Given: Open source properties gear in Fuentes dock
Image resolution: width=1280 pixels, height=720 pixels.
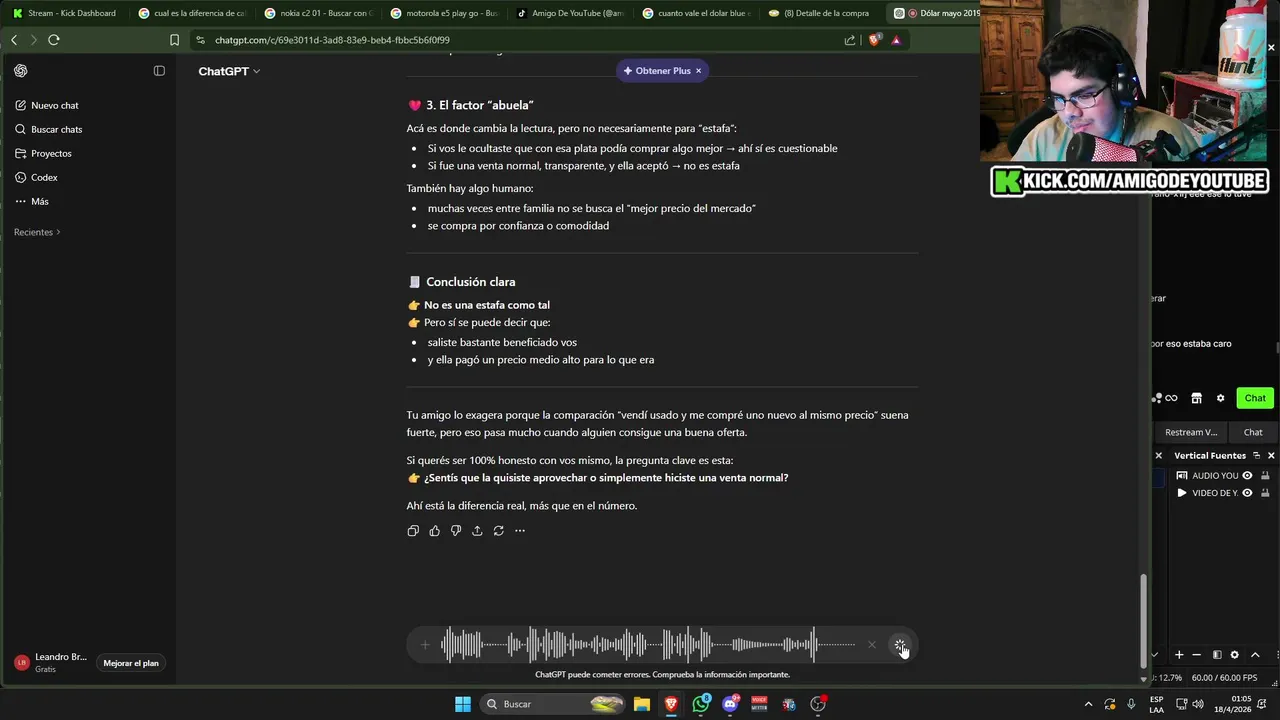Looking at the screenshot, I should 1234,655.
